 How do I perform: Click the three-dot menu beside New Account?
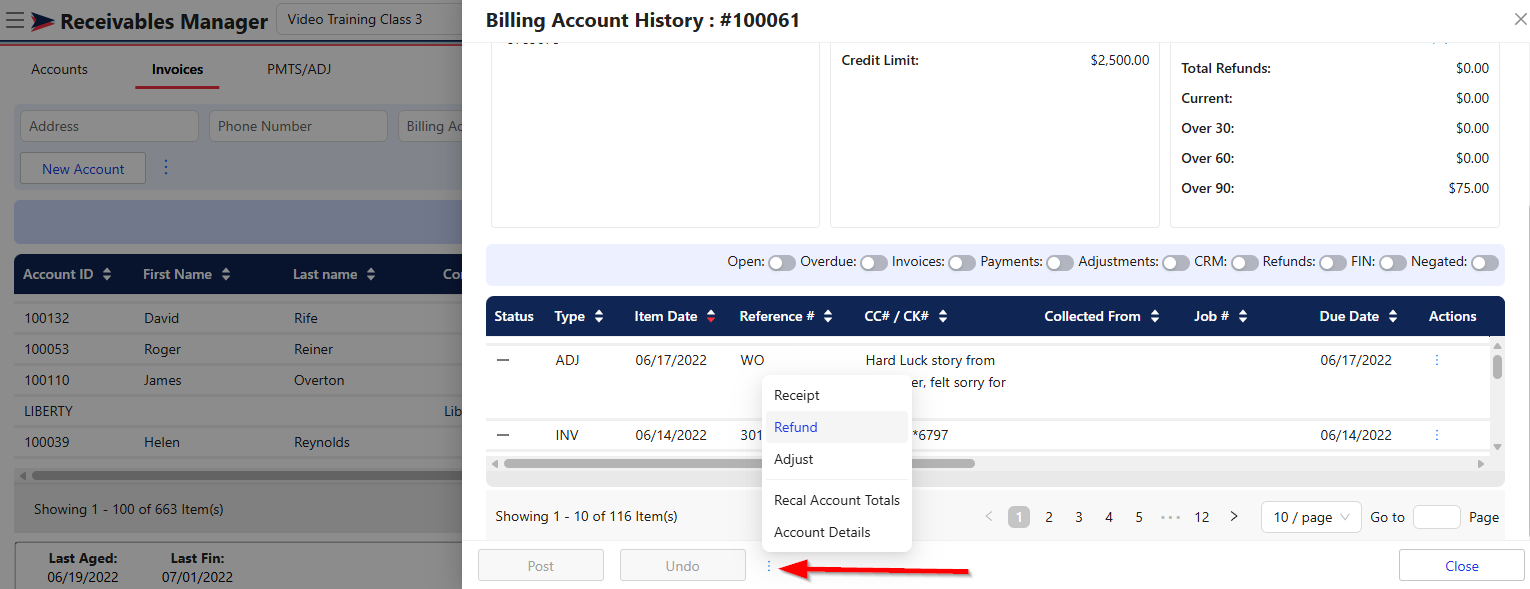[x=166, y=168]
